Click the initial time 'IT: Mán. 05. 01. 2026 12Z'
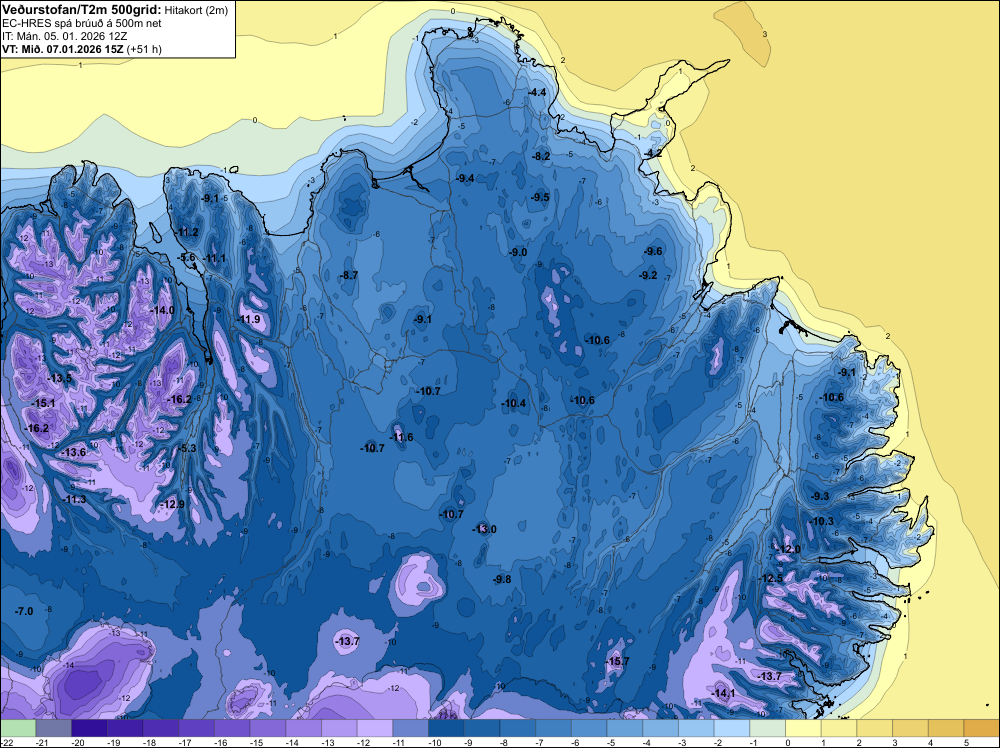Image resolution: width=1000 pixels, height=748 pixels. pos(64,36)
